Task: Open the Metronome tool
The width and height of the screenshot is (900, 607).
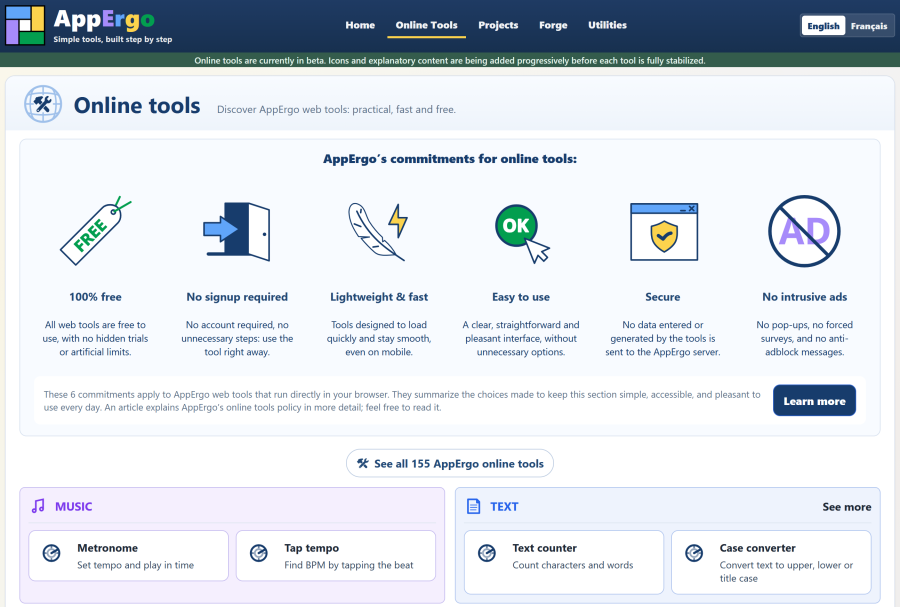Action: [x=129, y=555]
